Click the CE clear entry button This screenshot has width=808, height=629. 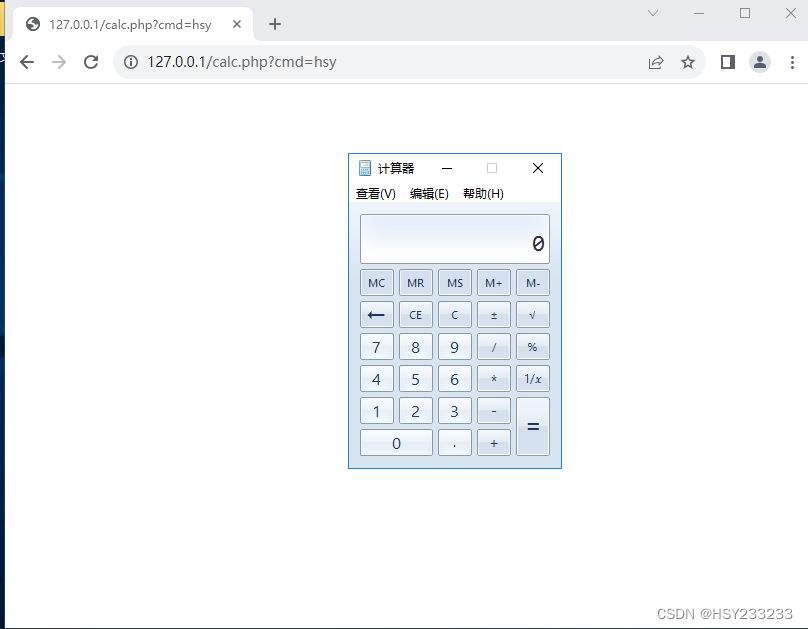(416, 314)
